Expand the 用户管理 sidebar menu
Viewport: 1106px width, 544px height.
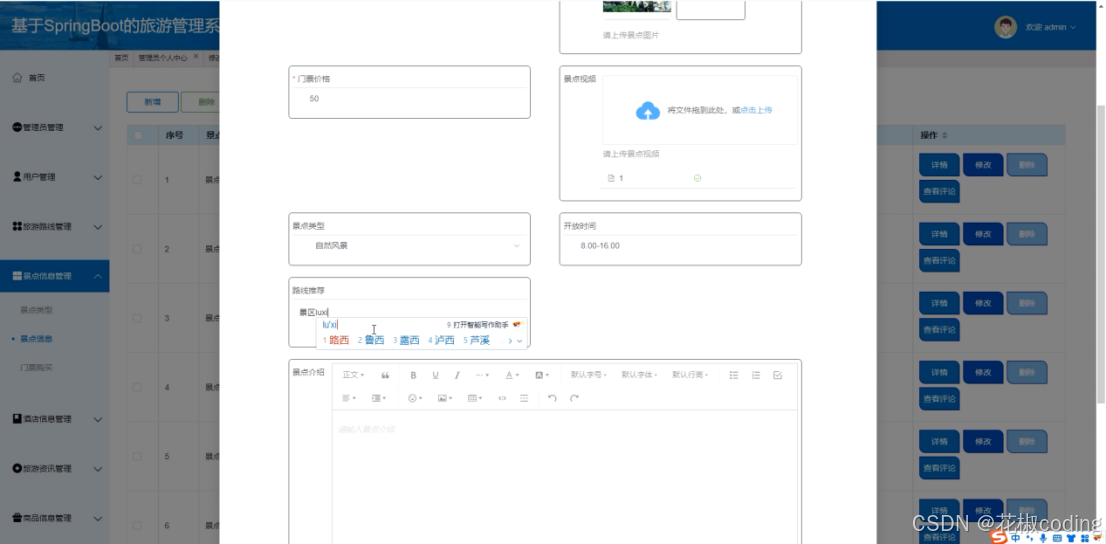[54, 177]
